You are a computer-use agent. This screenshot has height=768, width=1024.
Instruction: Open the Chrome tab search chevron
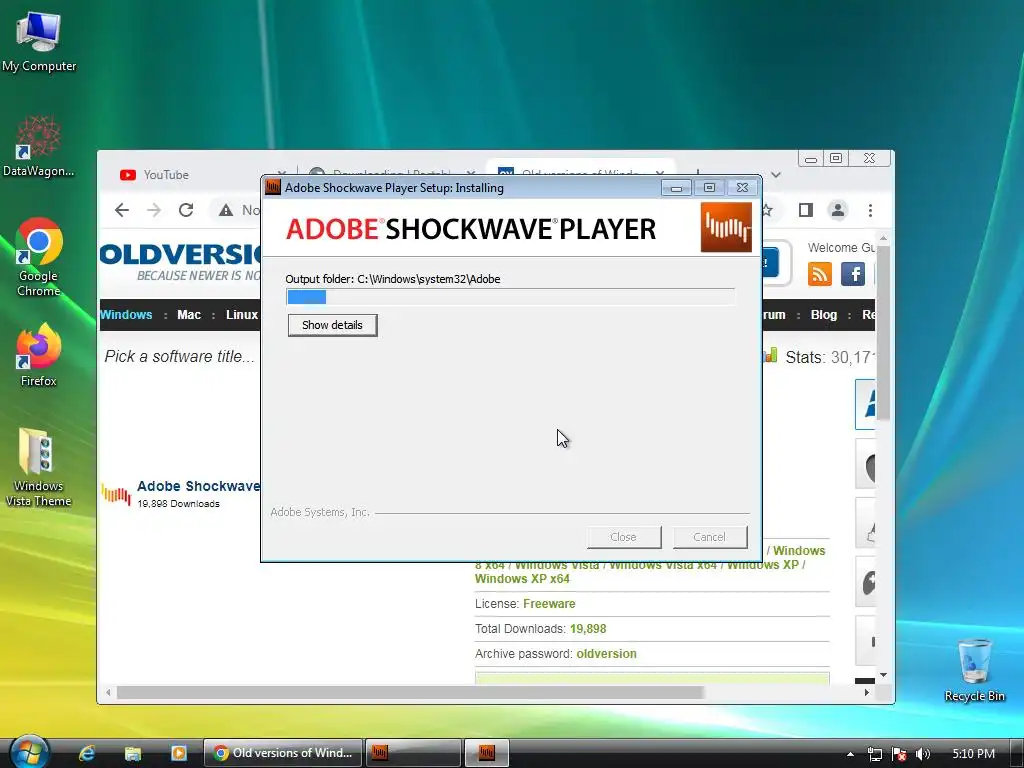coord(776,174)
